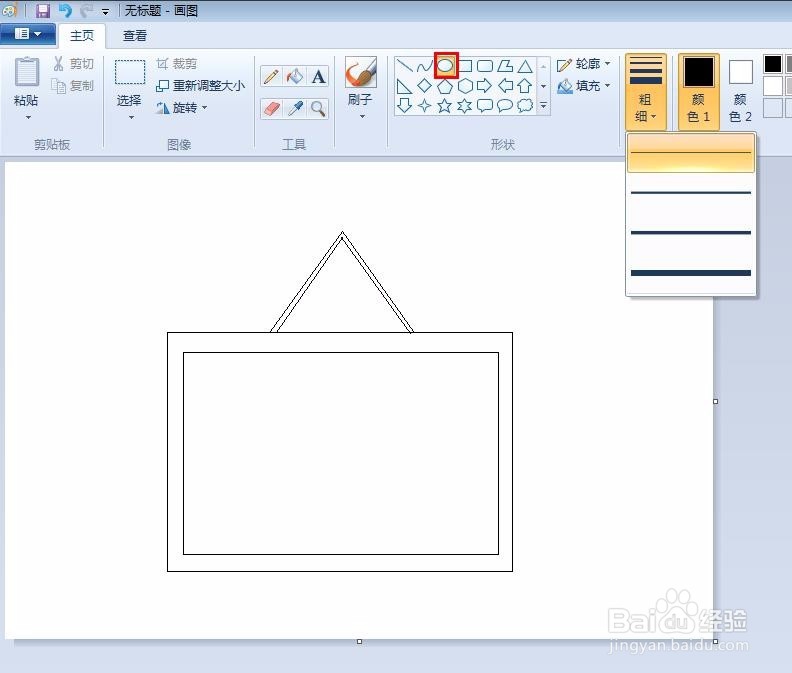792x673 pixels.
Task: Choose the Hexagon shape
Action: (465, 86)
